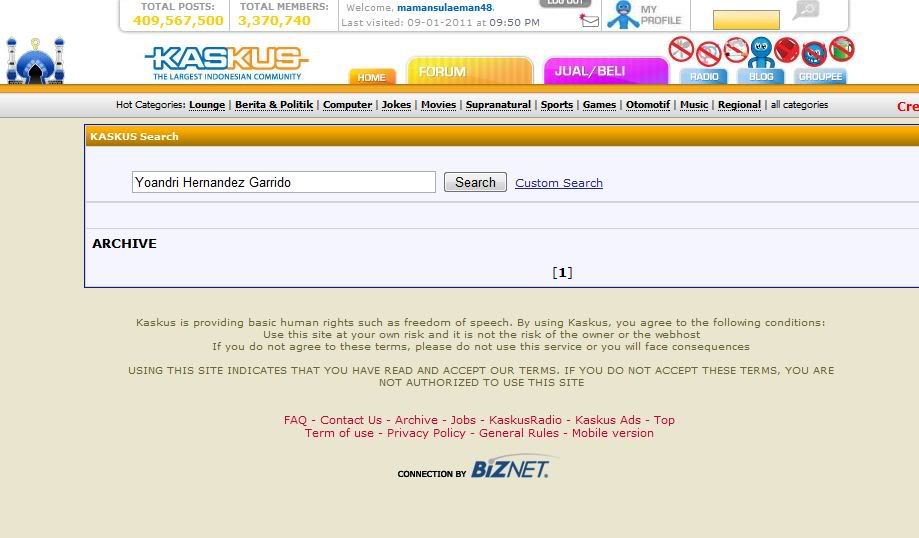Open the BLOG tab
The image size is (919, 538).
761,76
